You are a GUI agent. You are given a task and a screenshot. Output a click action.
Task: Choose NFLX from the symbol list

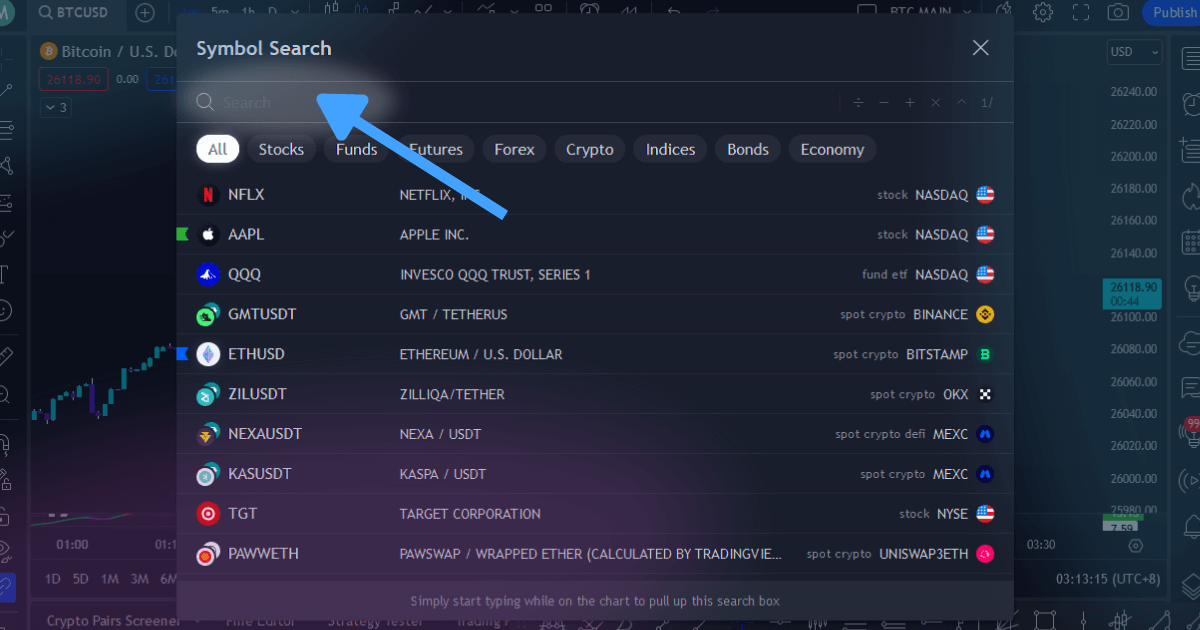595,194
